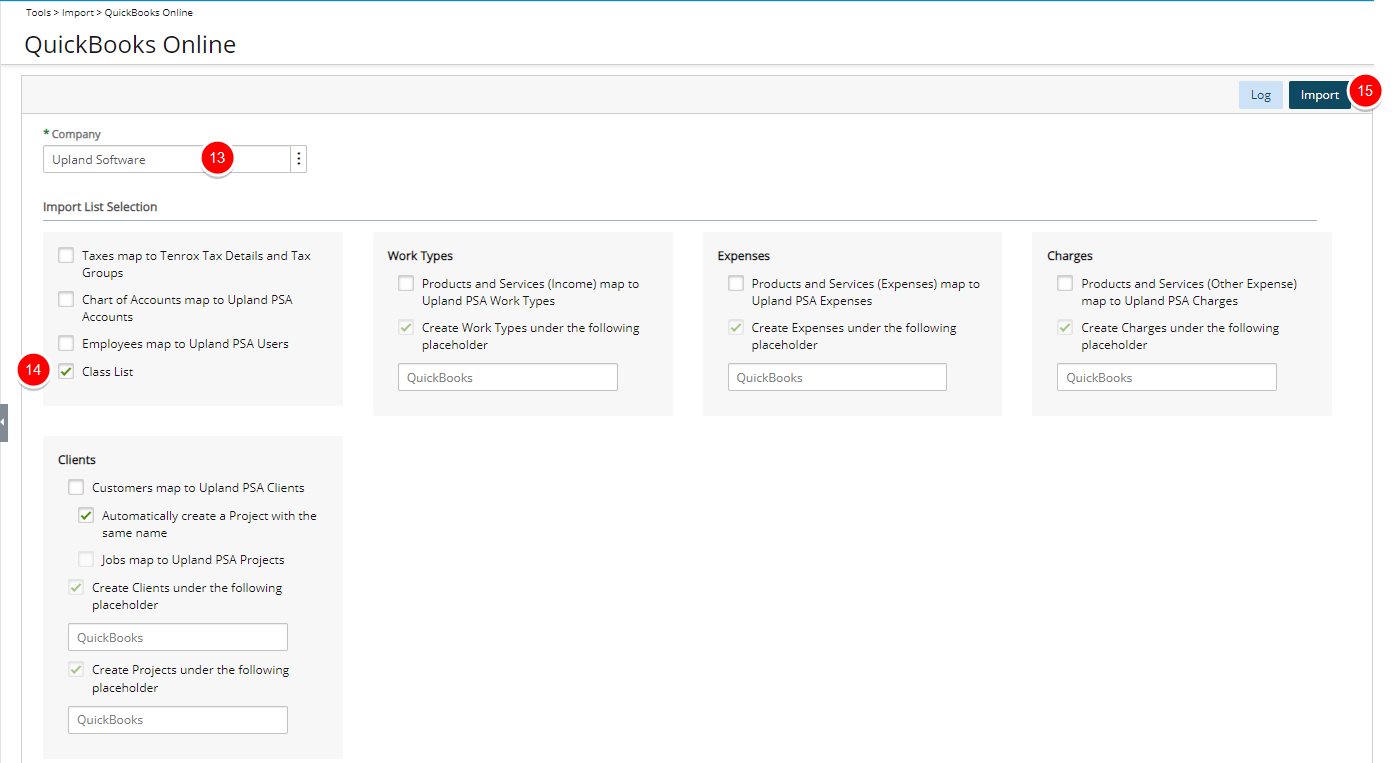Enable Taxes map to Tenrox Tax Details checkbox

pyautogui.click(x=66, y=255)
